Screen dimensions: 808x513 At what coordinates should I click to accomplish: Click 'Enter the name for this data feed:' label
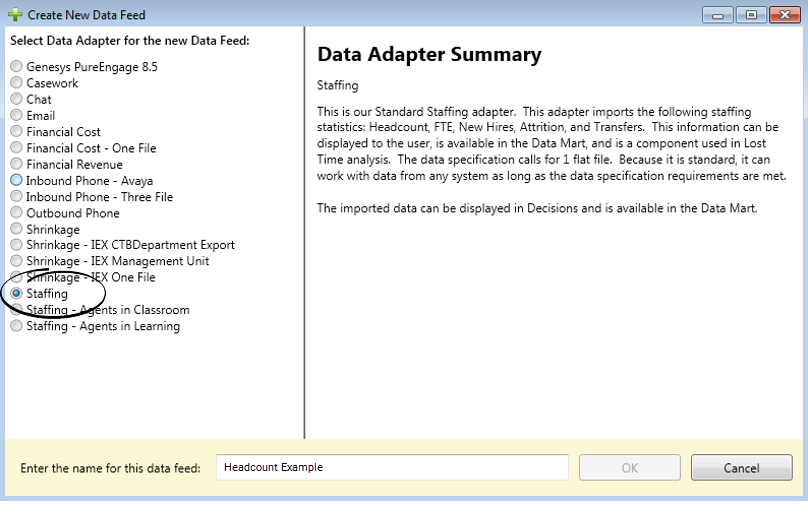click(x=110, y=468)
